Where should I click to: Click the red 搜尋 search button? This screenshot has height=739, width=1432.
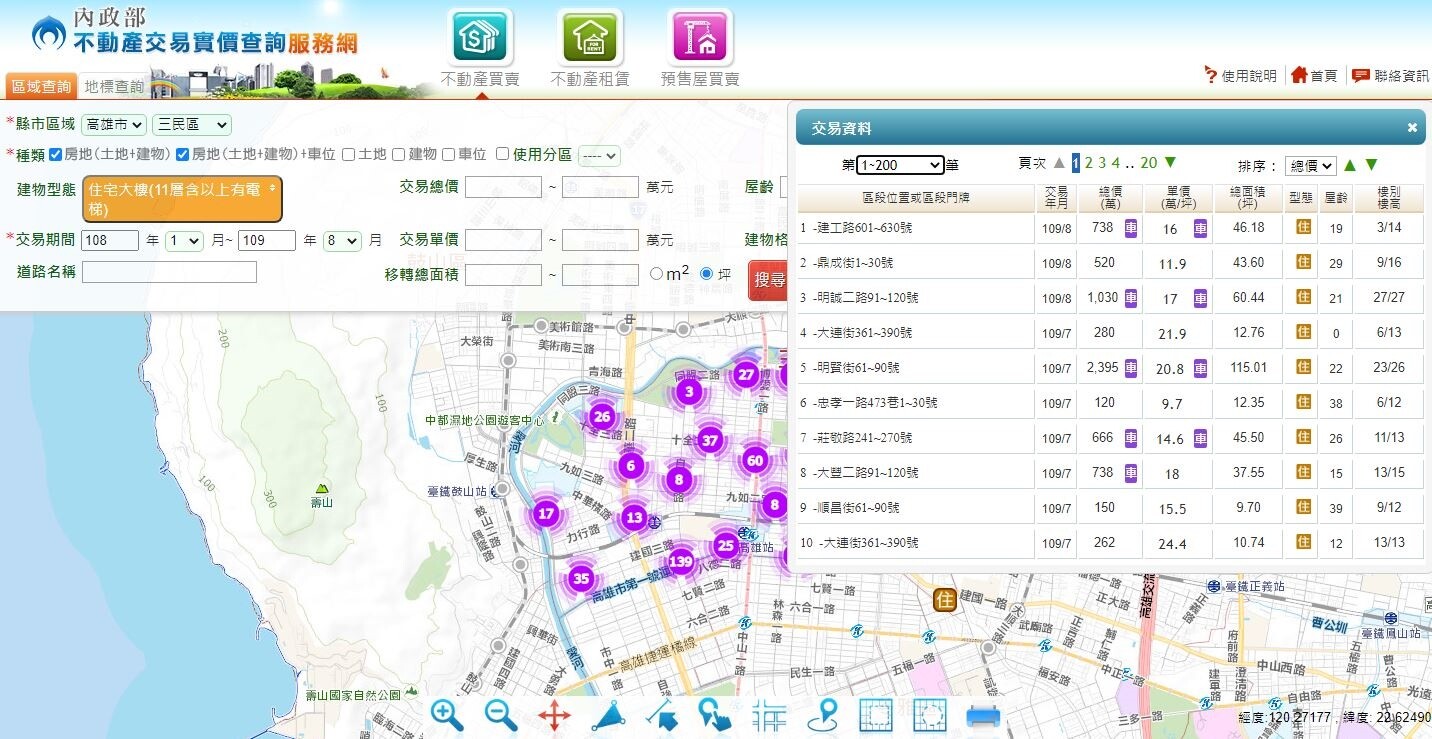[x=768, y=280]
